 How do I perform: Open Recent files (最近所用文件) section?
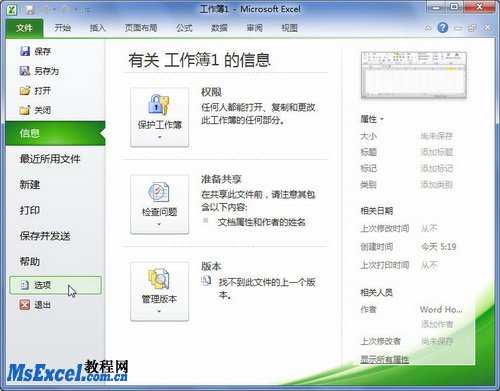[x=50, y=159]
